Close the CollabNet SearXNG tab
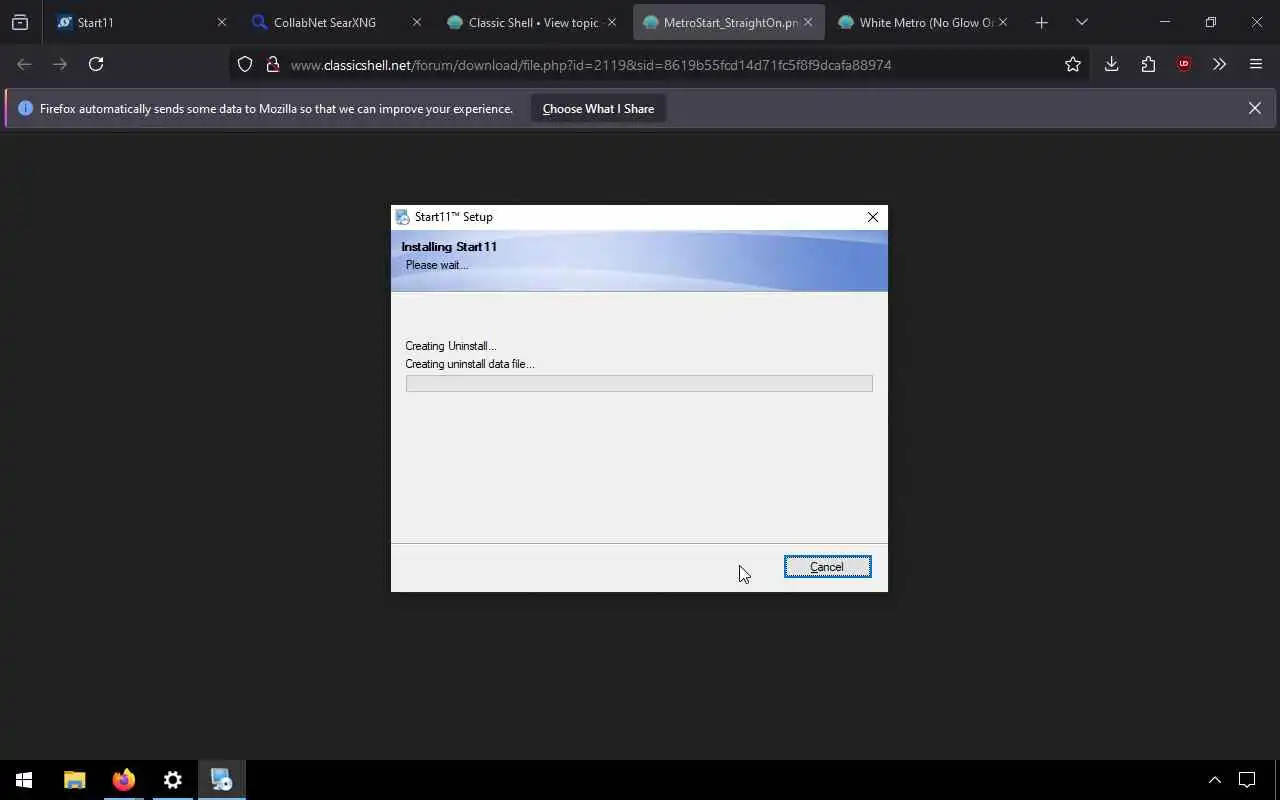 coord(417,22)
